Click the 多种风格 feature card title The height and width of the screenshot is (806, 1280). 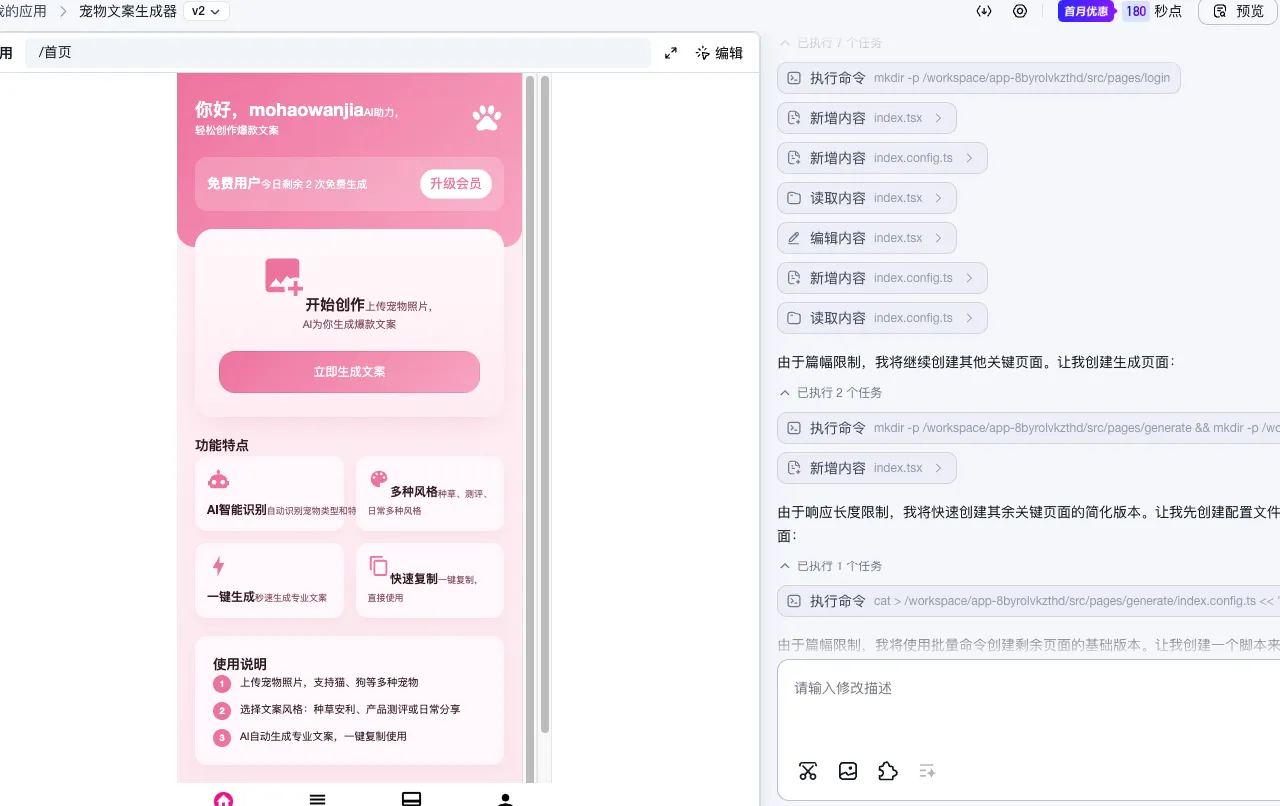(414, 492)
